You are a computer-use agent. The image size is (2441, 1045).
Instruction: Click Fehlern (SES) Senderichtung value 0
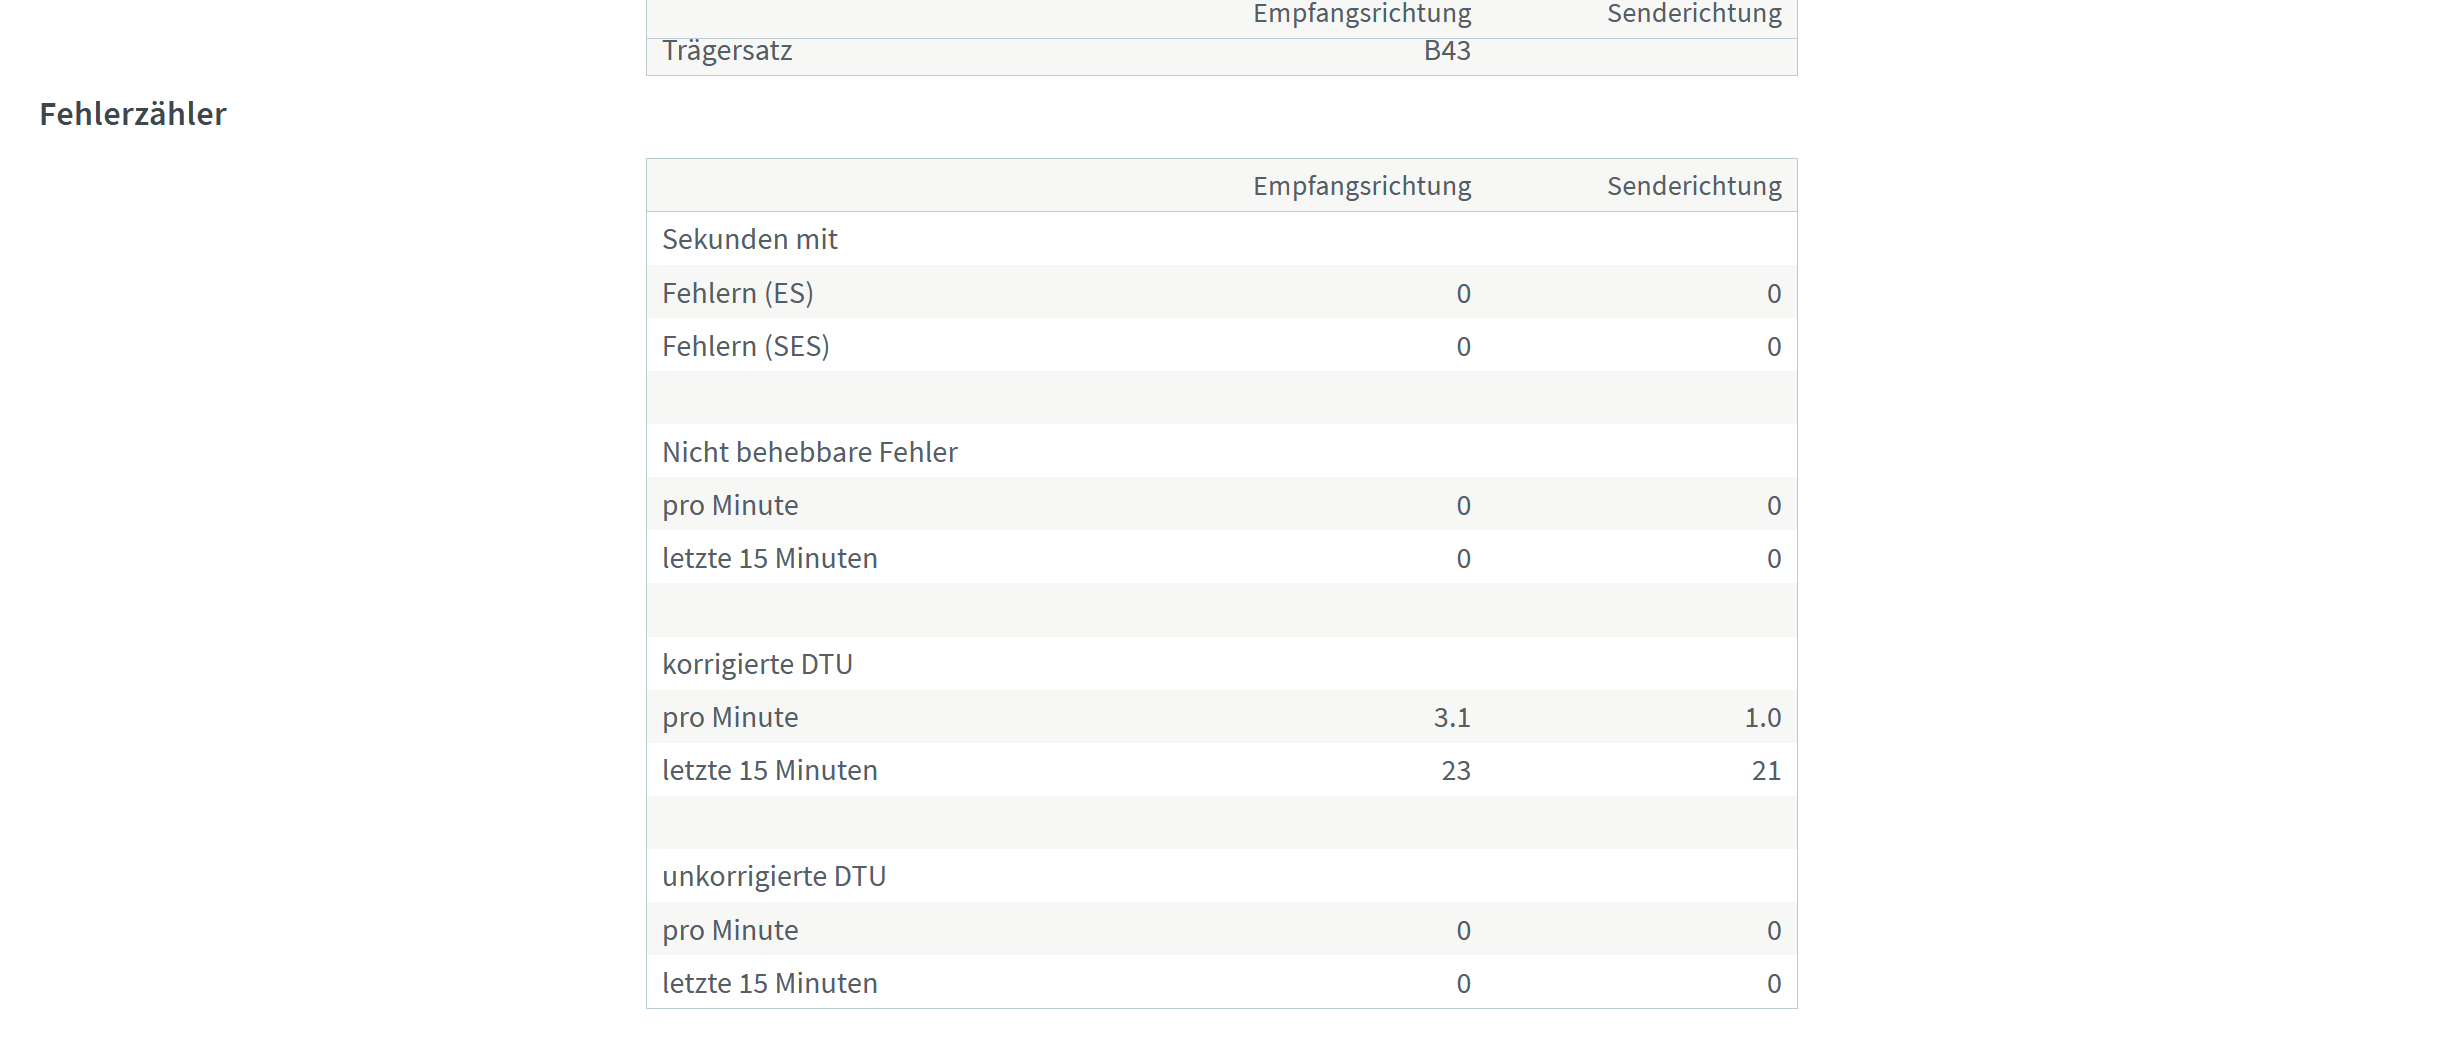(x=1774, y=347)
